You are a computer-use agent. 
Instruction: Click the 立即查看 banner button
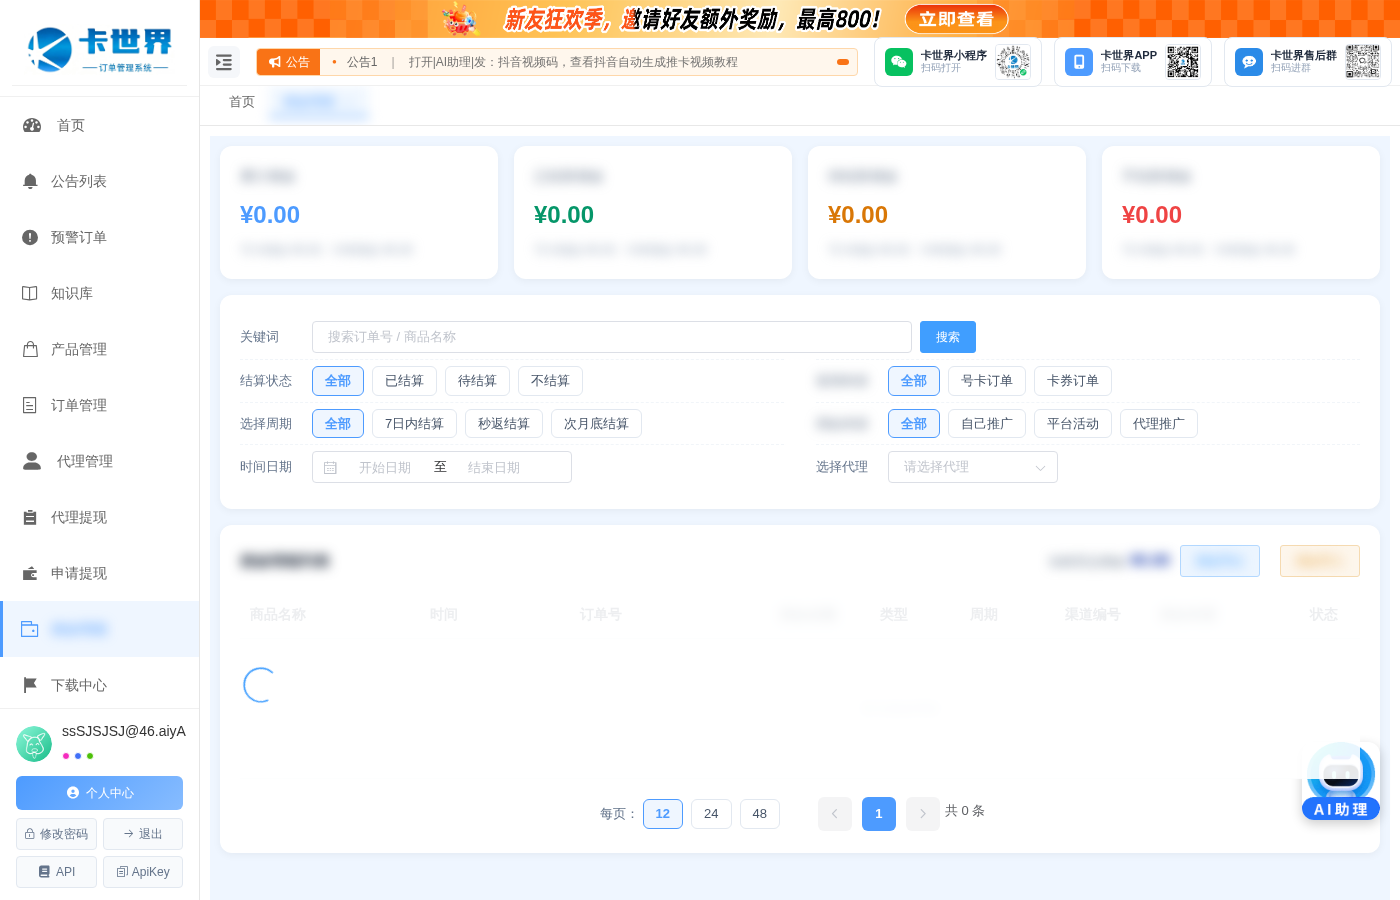(x=956, y=19)
